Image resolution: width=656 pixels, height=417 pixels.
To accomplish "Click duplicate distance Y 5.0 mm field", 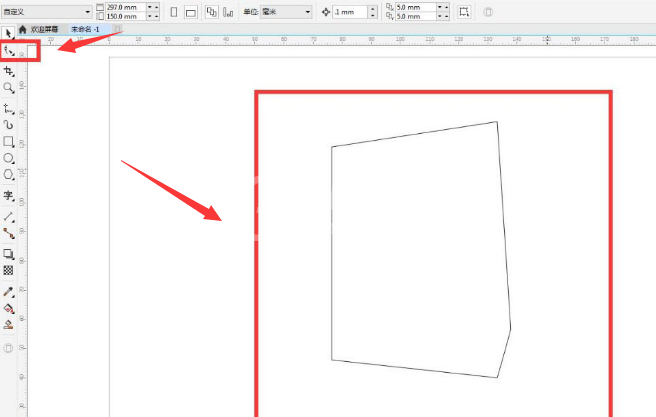I will click(x=416, y=16).
